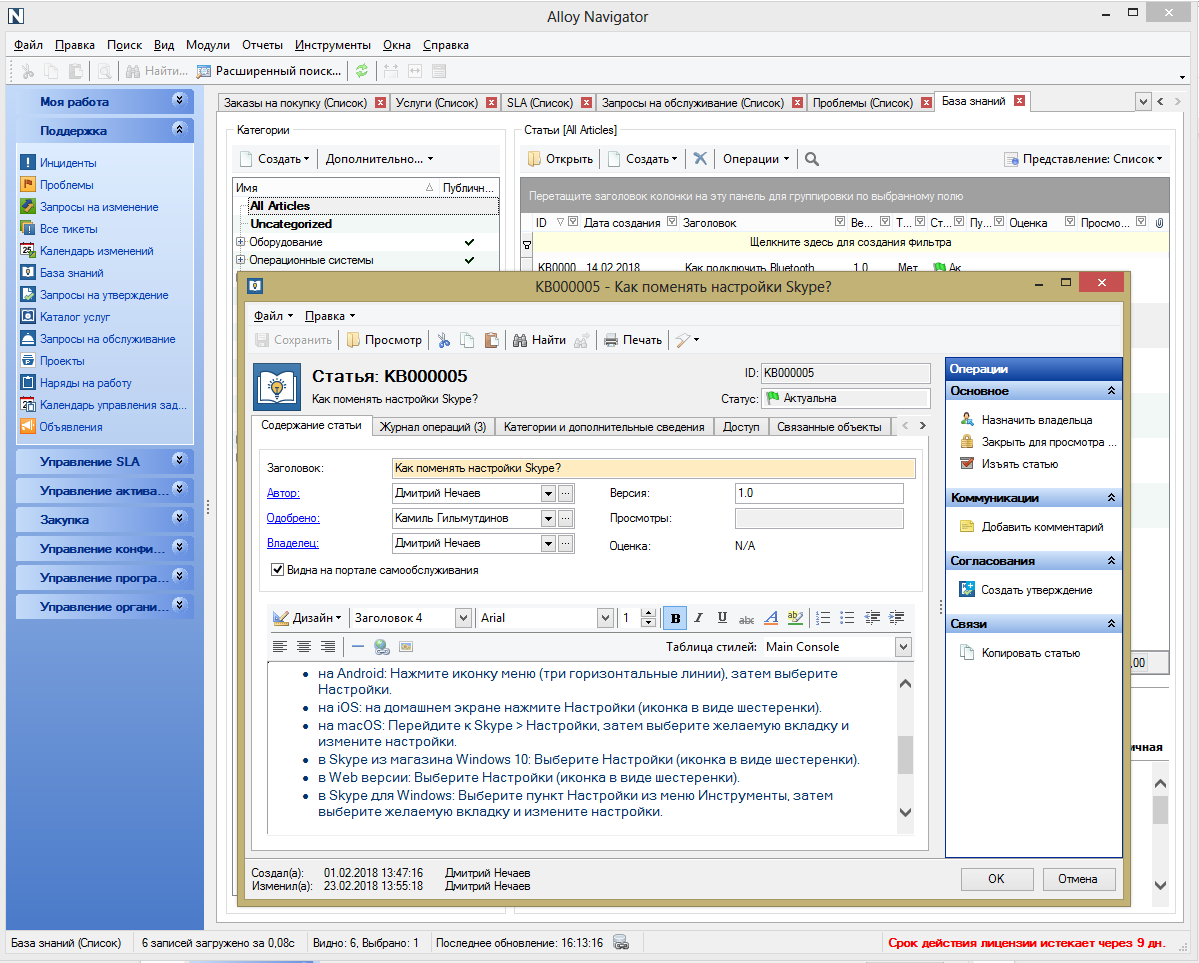The image size is (1199, 963).
Task: Increase the font size stepper
Action: tap(648, 613)
